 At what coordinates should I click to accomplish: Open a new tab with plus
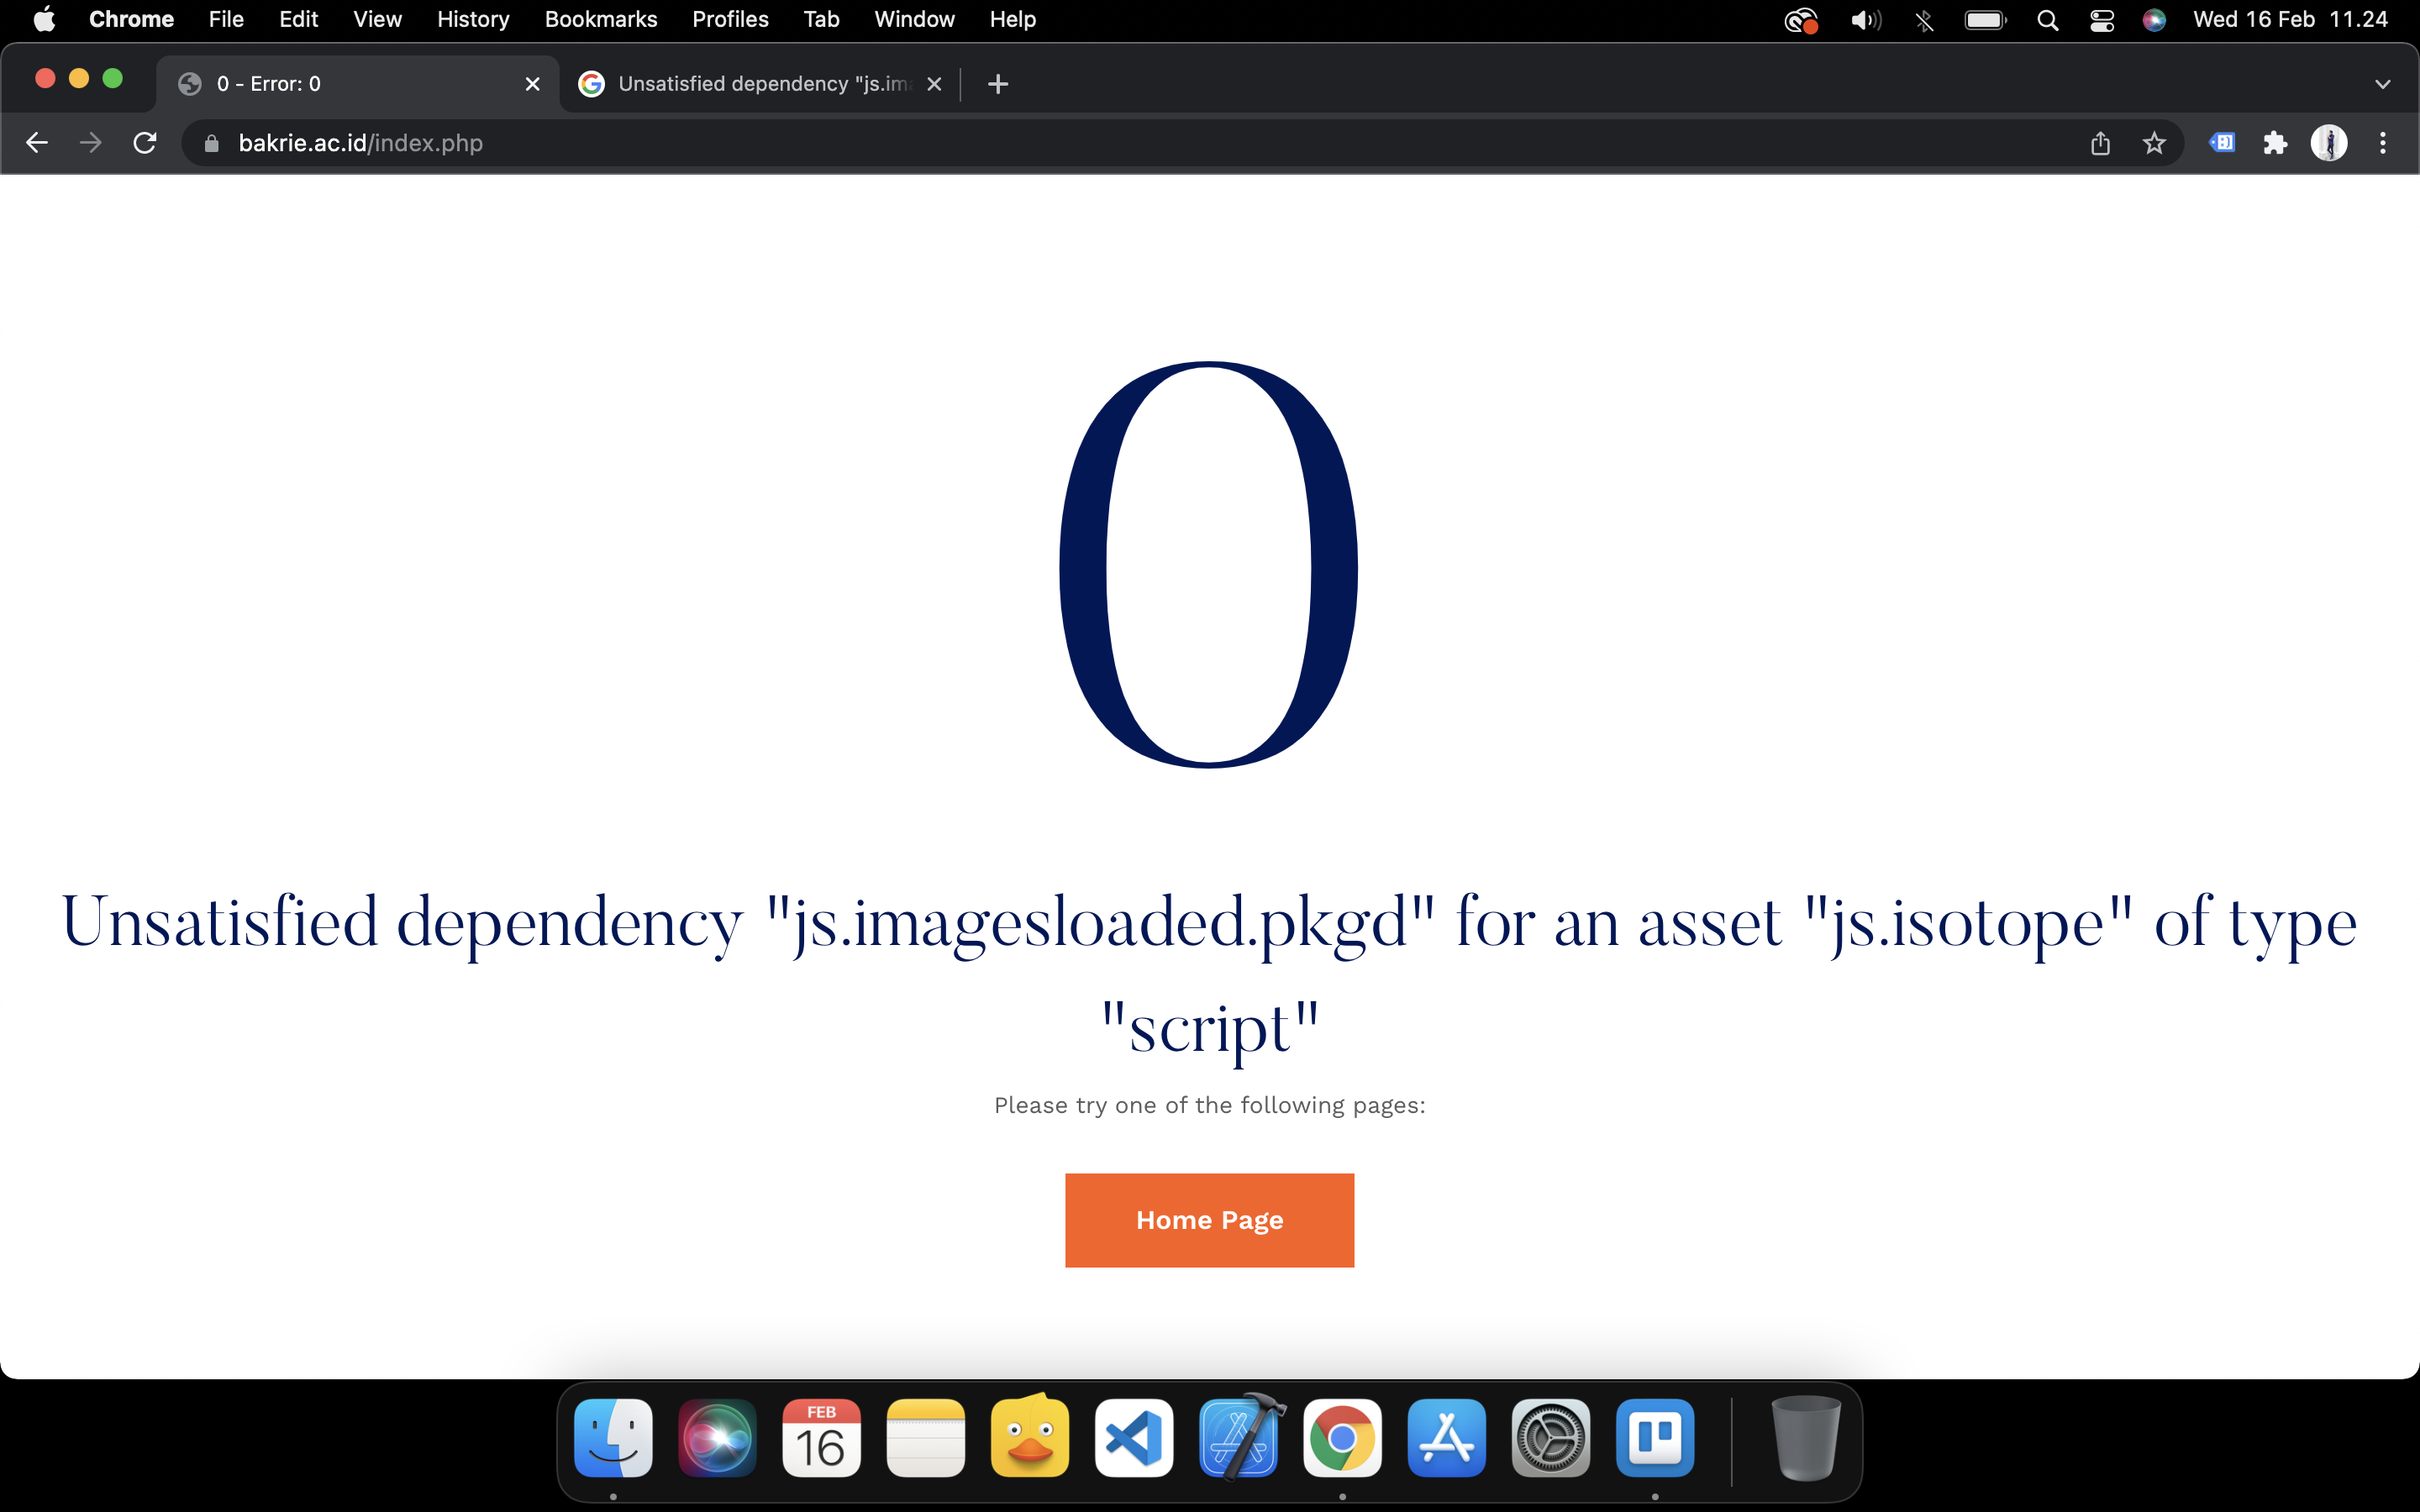(997, 84)
